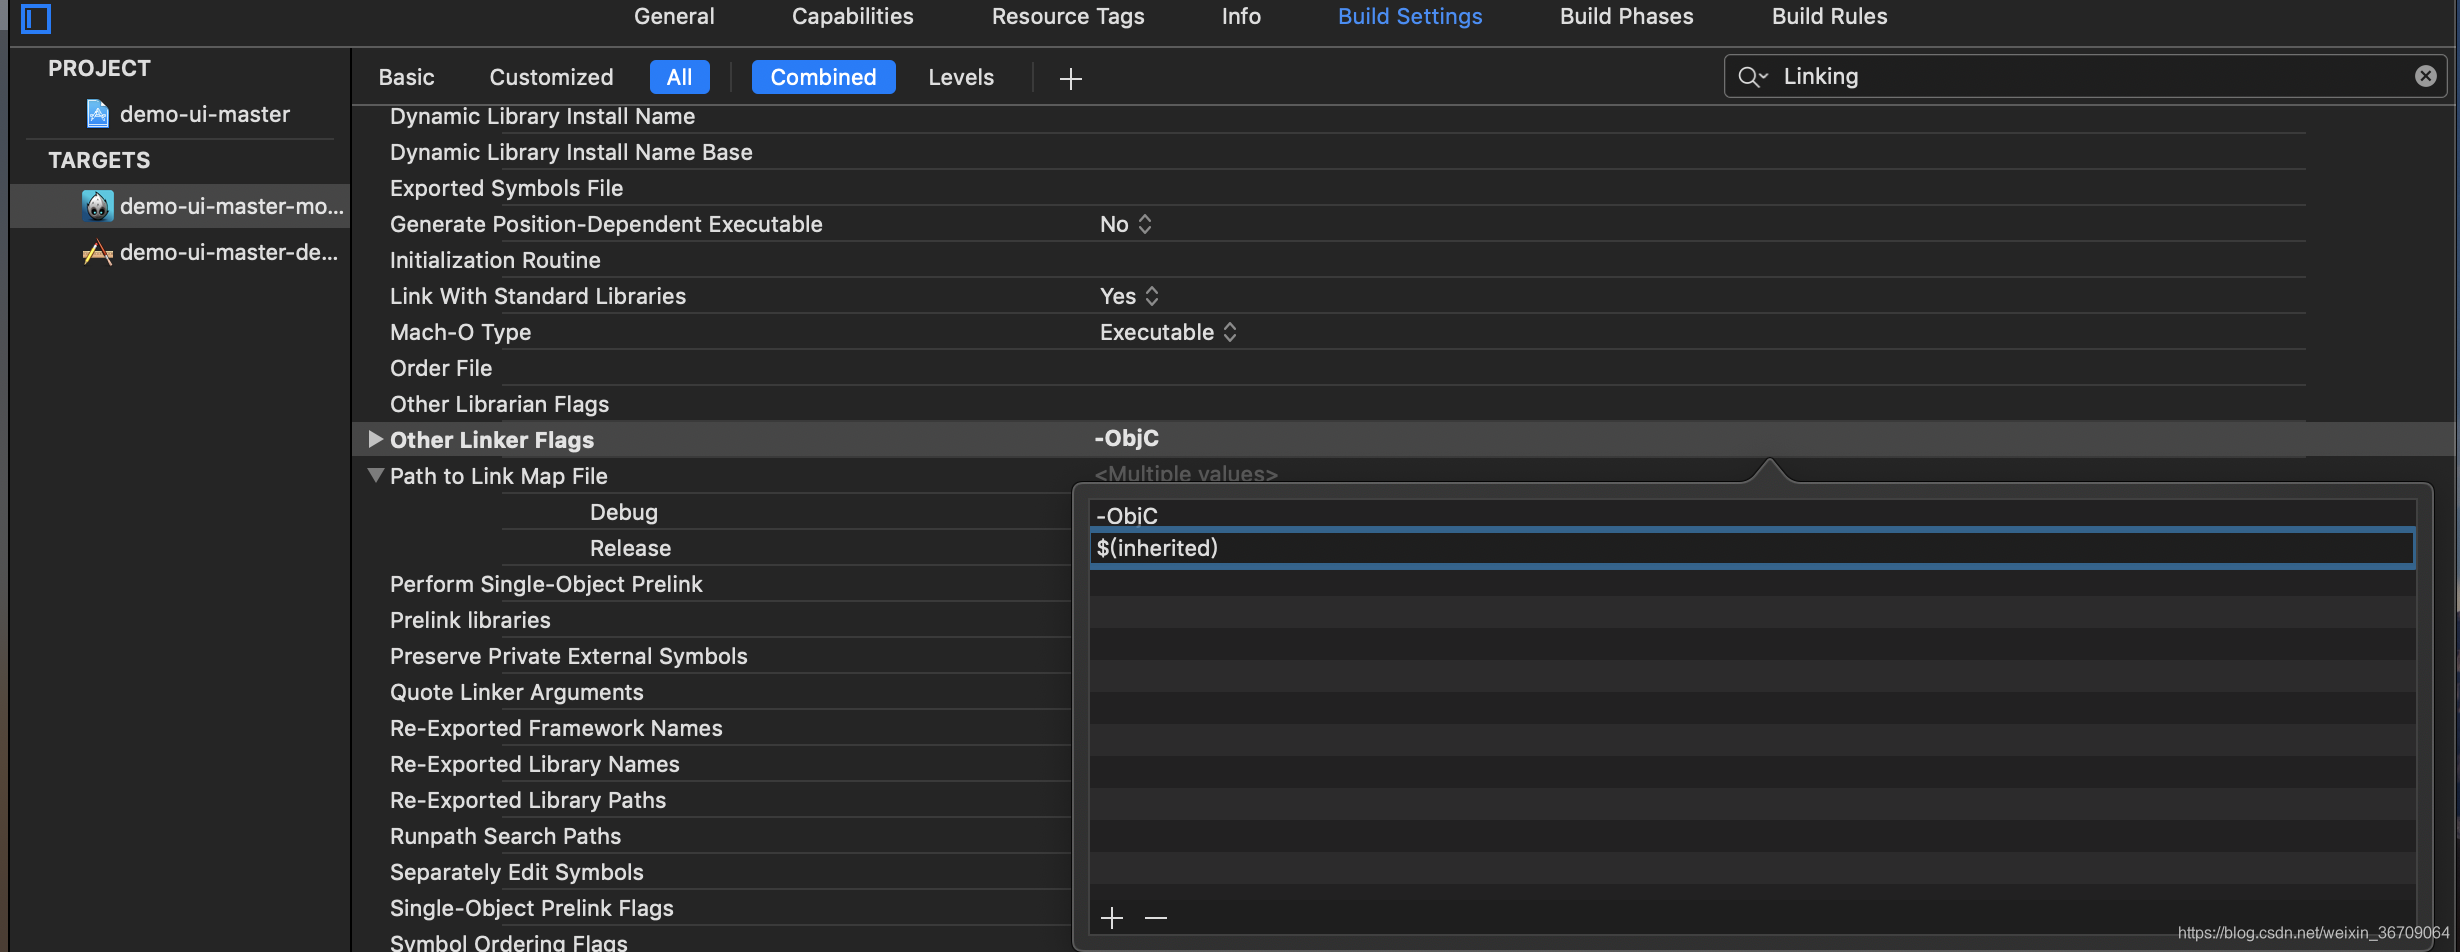This screenshot has height=952, width=2460.
Task: Clear the Linking search field
Action: coord(2426,76)
